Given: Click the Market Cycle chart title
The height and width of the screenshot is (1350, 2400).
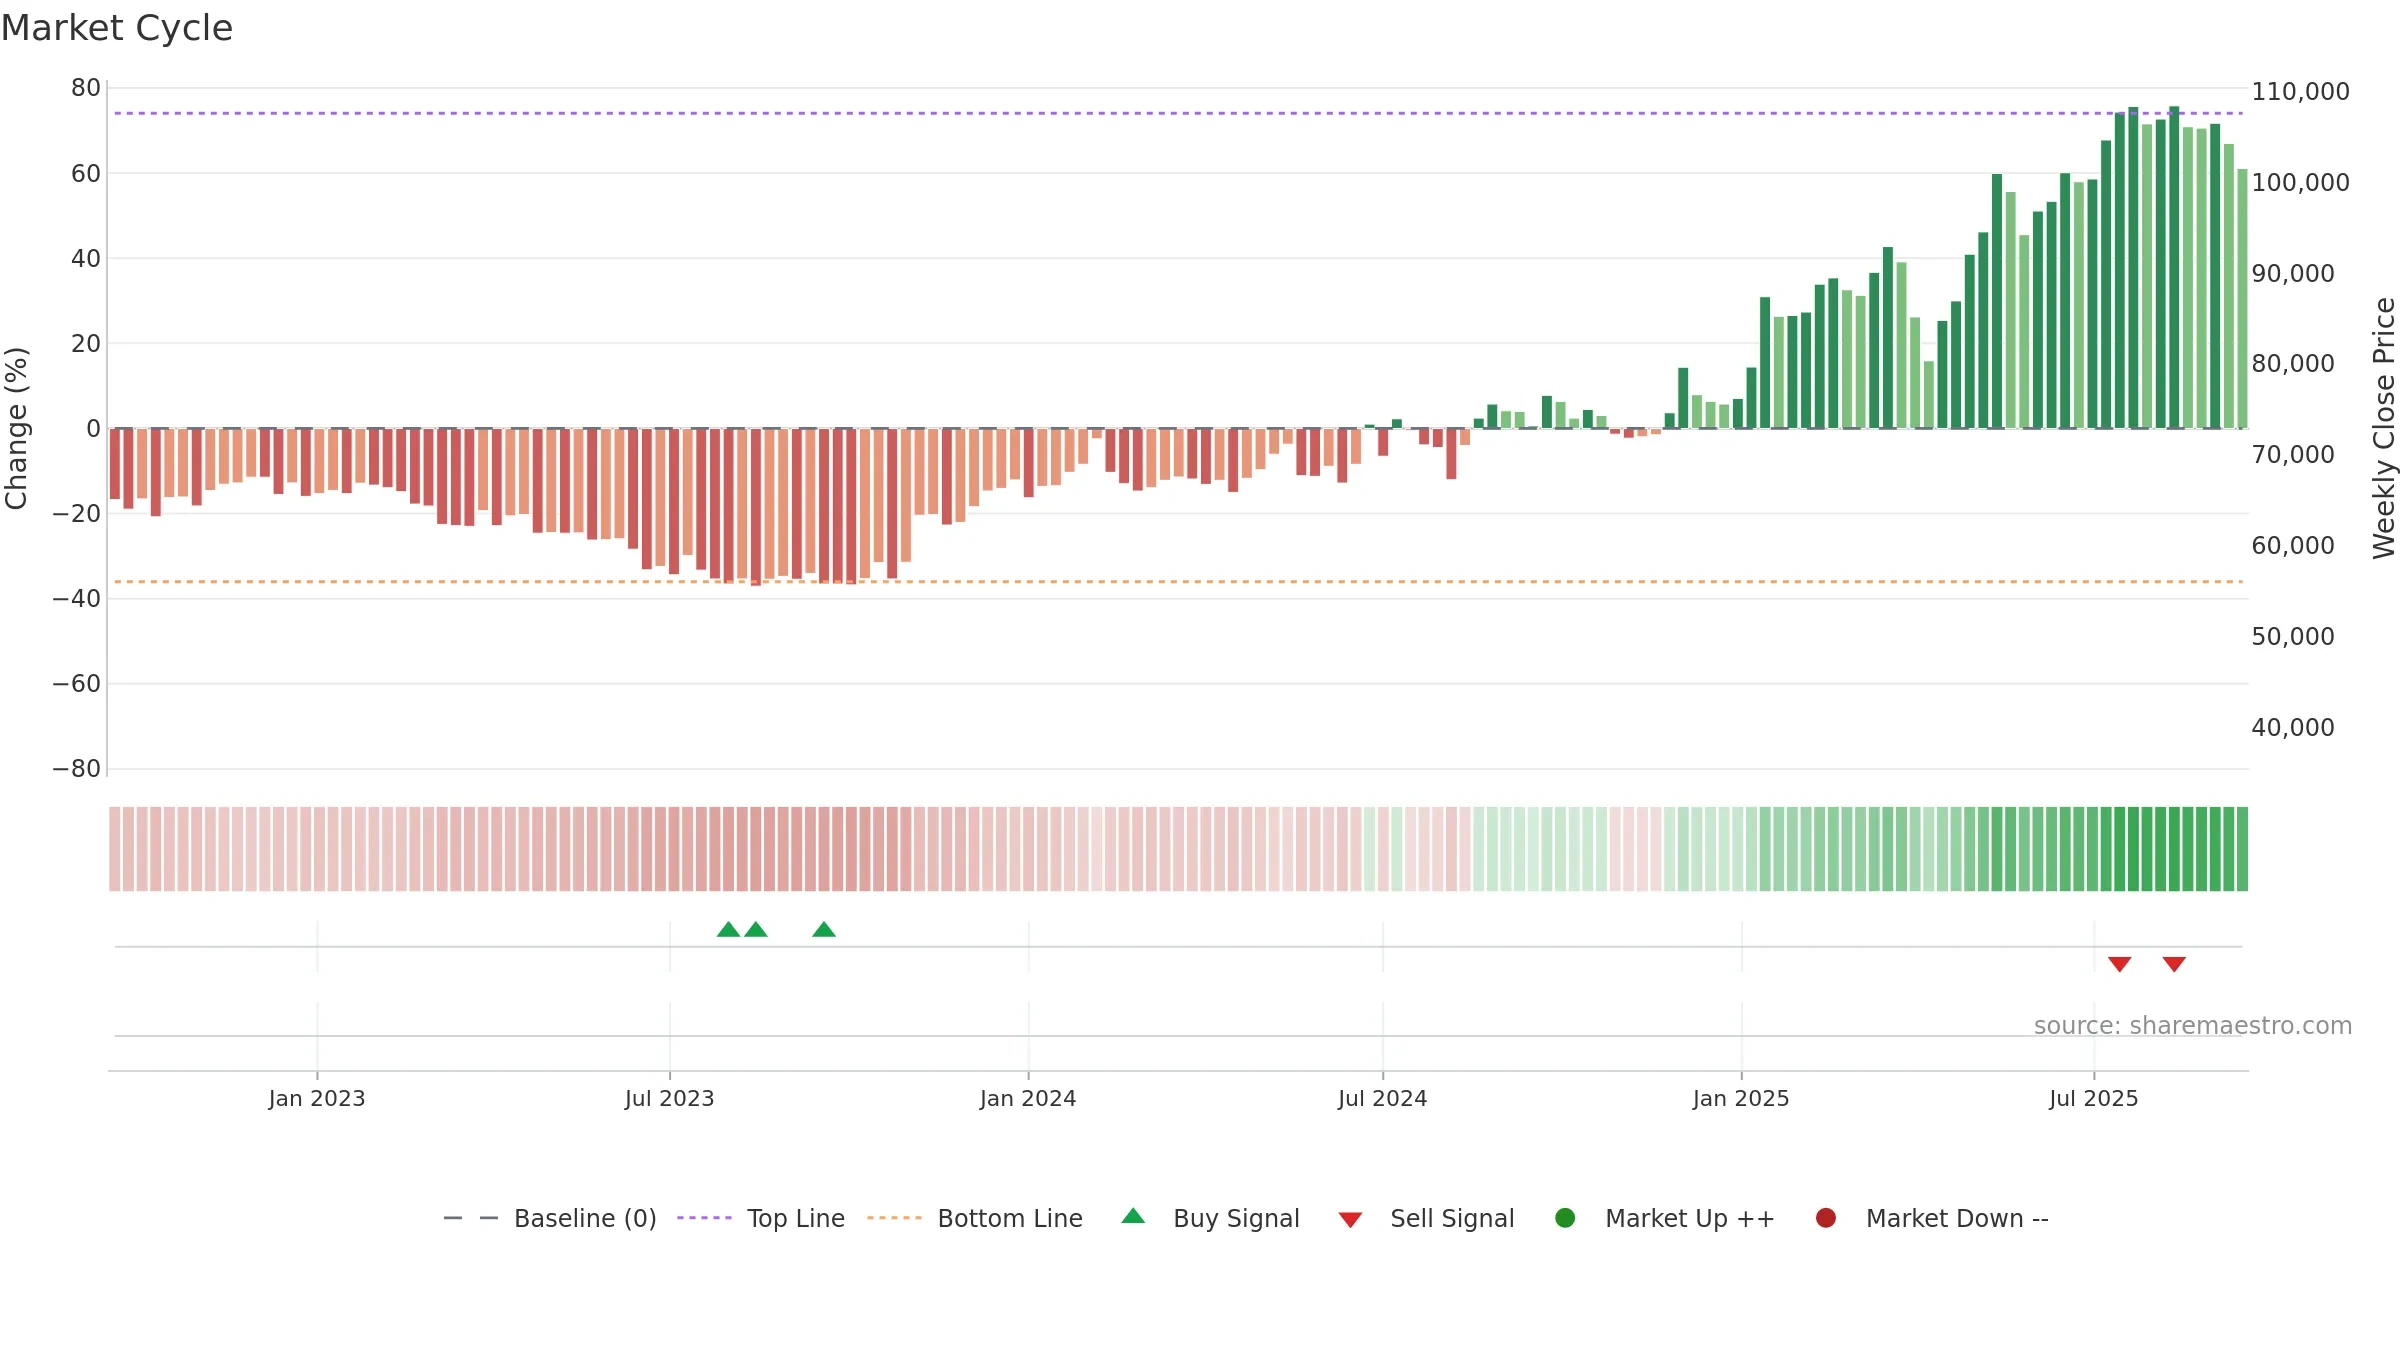Looking at the screenshot, I should pyautogui.click(x=117, y=28).
